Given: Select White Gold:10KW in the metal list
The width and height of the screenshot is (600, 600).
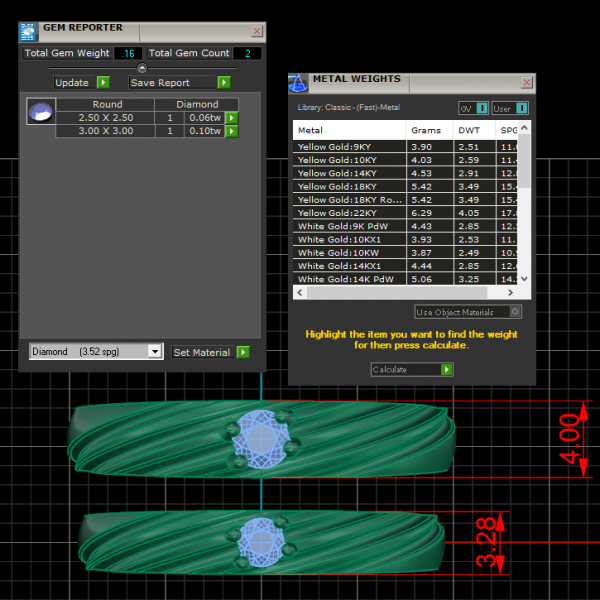Looking at the screenshot, I should pyautogui.click(x=350, y=253).
